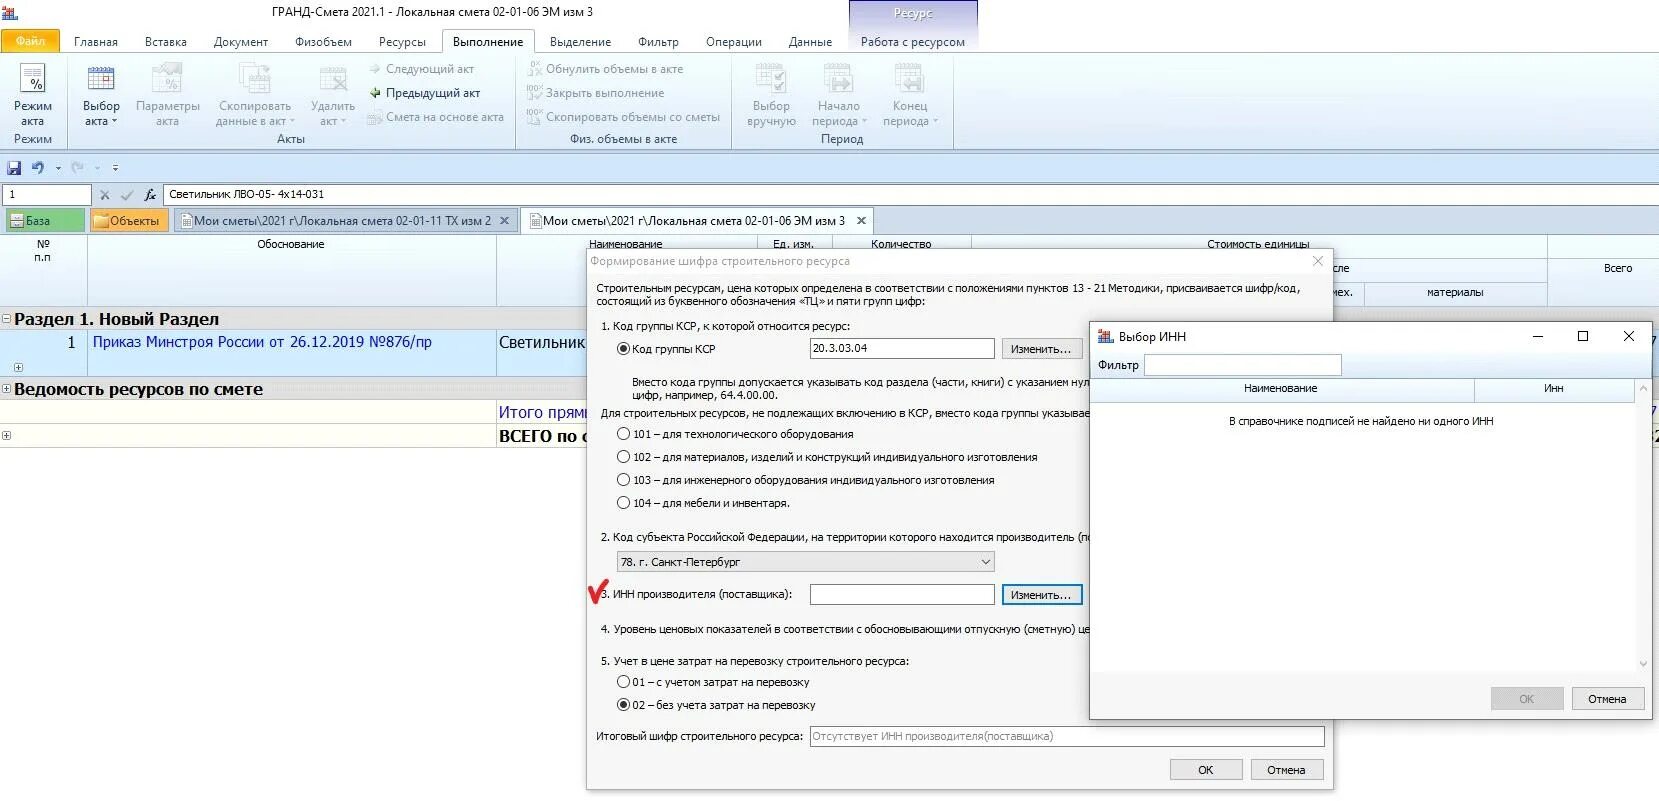Open the Выбор акта calendar icon
This screenshot has width=1659, height=801.
101,79
